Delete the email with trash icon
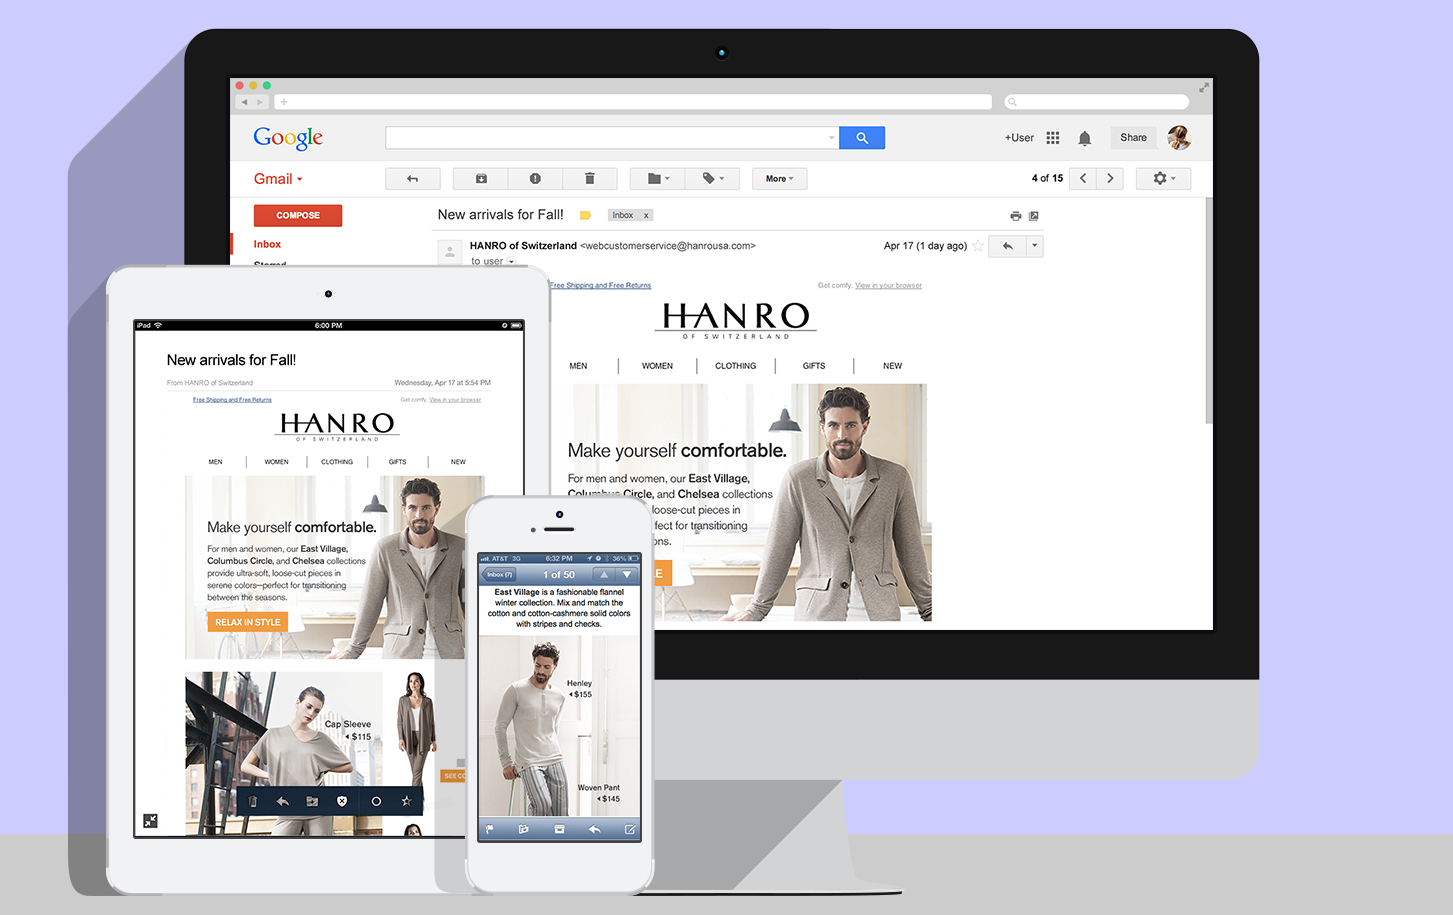 click(x=590, y=179)
